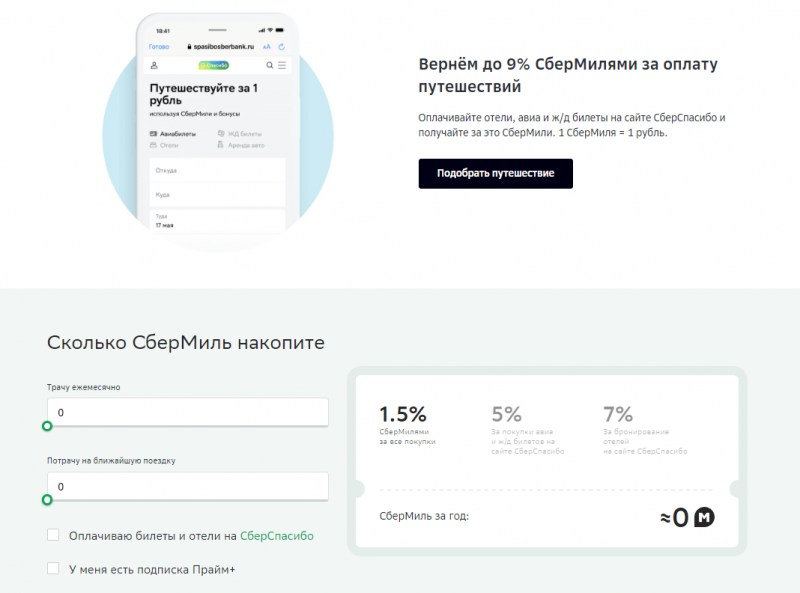Switch to the Отели tab
The image size is (800, 593).
[x=168, y=146]
